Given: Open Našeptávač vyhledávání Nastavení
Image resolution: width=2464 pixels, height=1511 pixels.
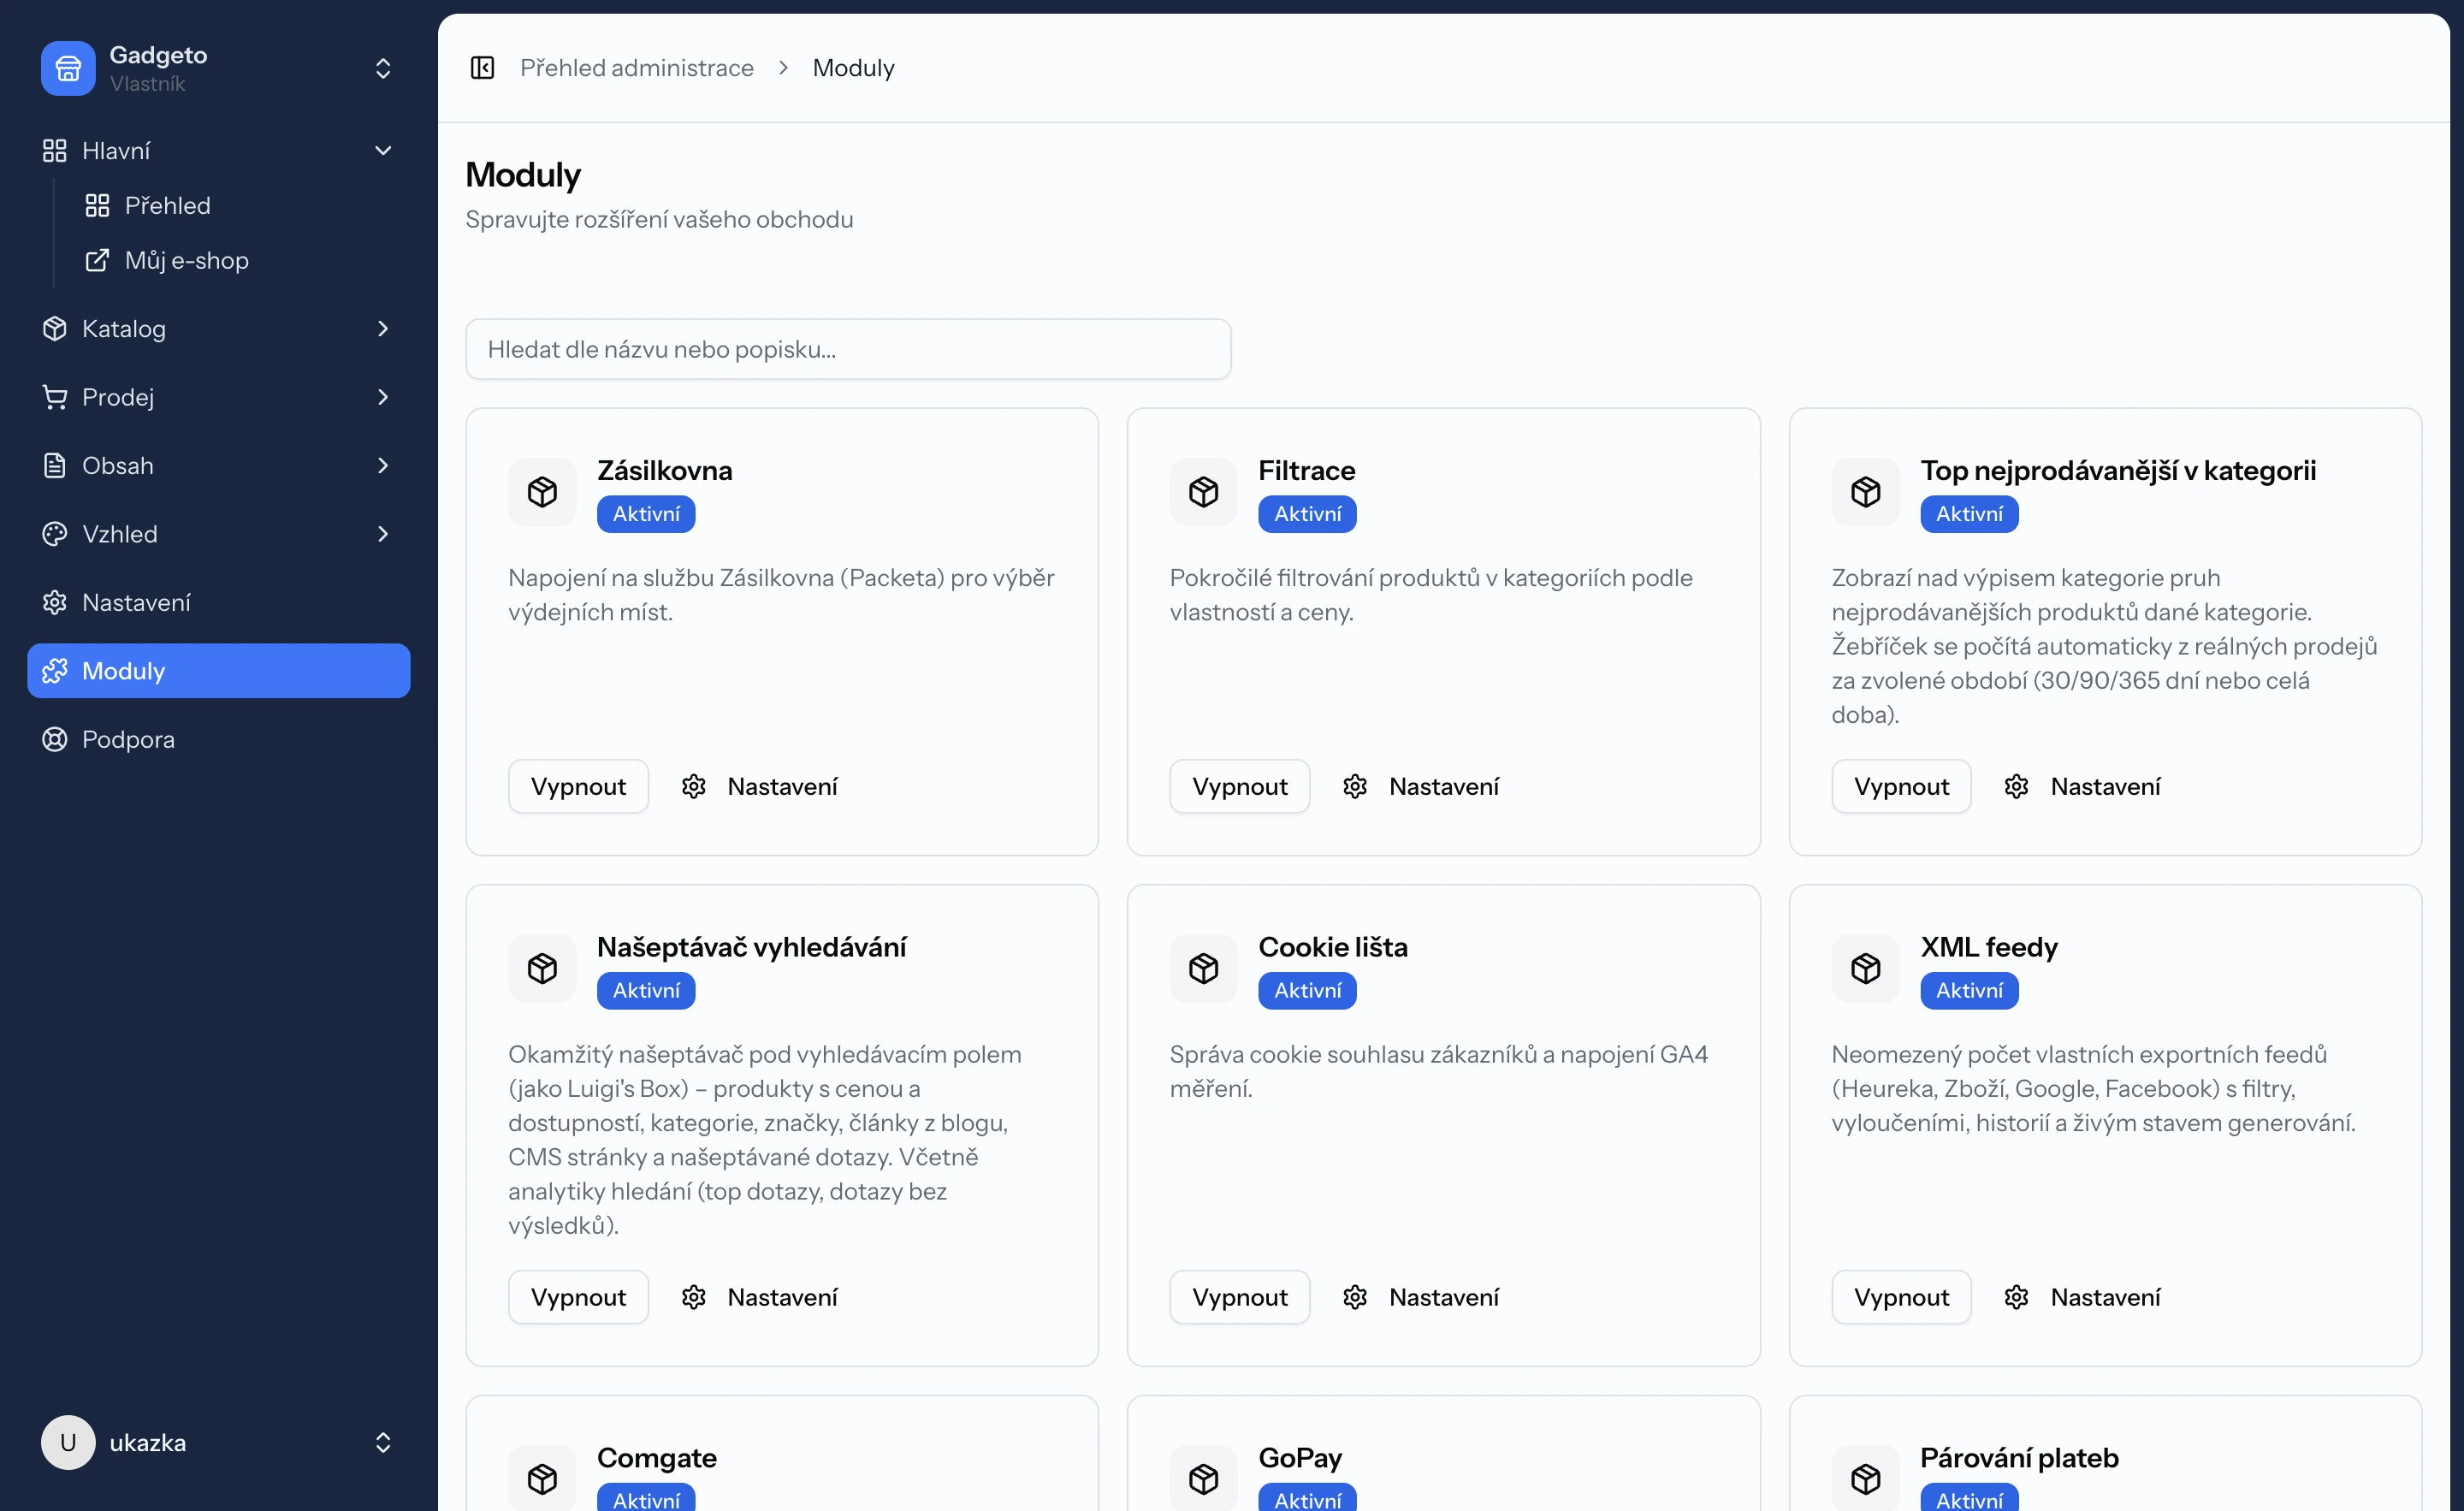Looking at the screenshot, I should click(x=760, y=1297).
